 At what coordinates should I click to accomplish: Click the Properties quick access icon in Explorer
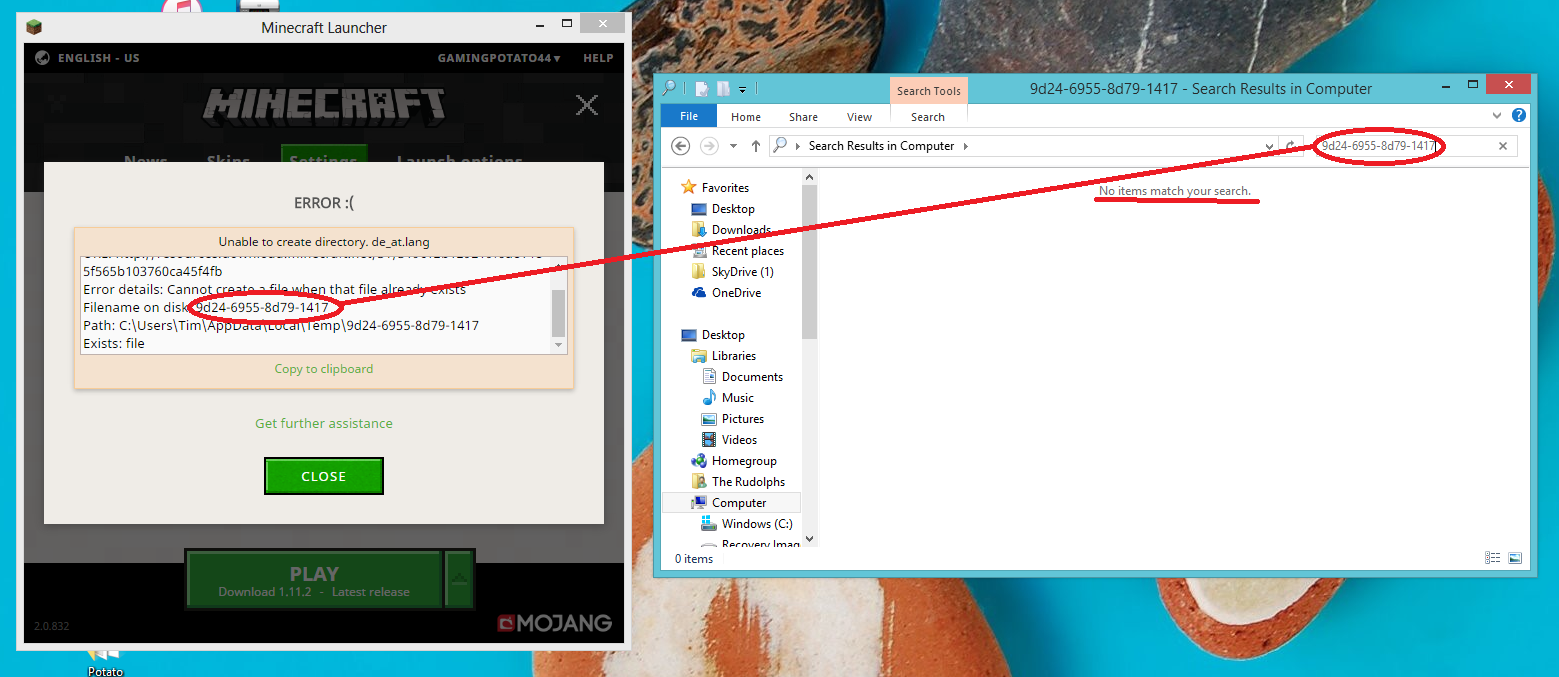tap(702, 89)
